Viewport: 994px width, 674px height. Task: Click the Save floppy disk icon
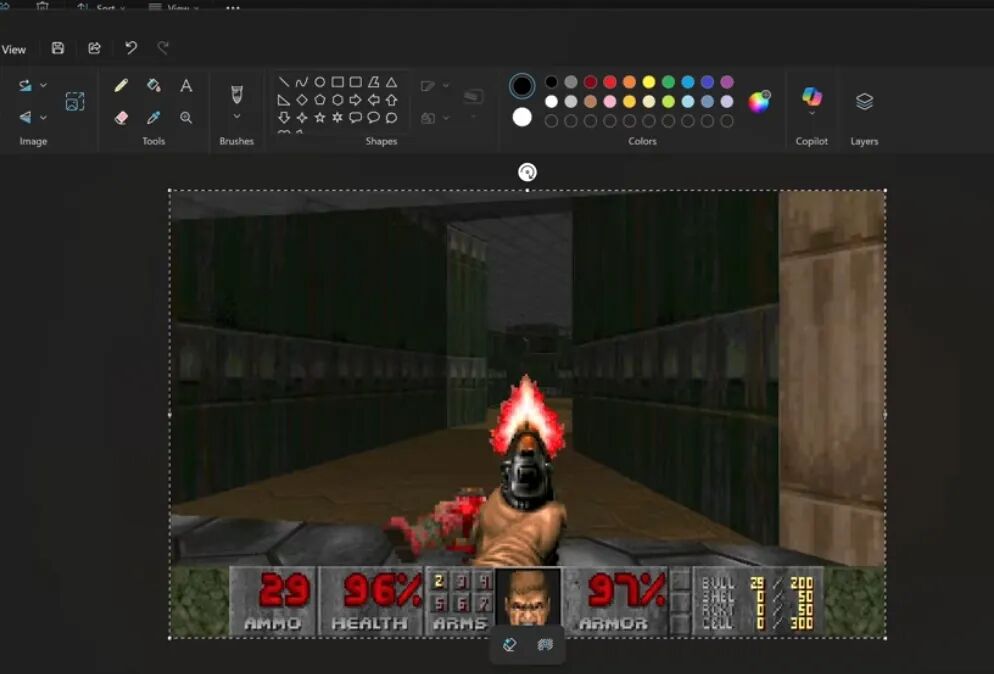click(58, 48)
